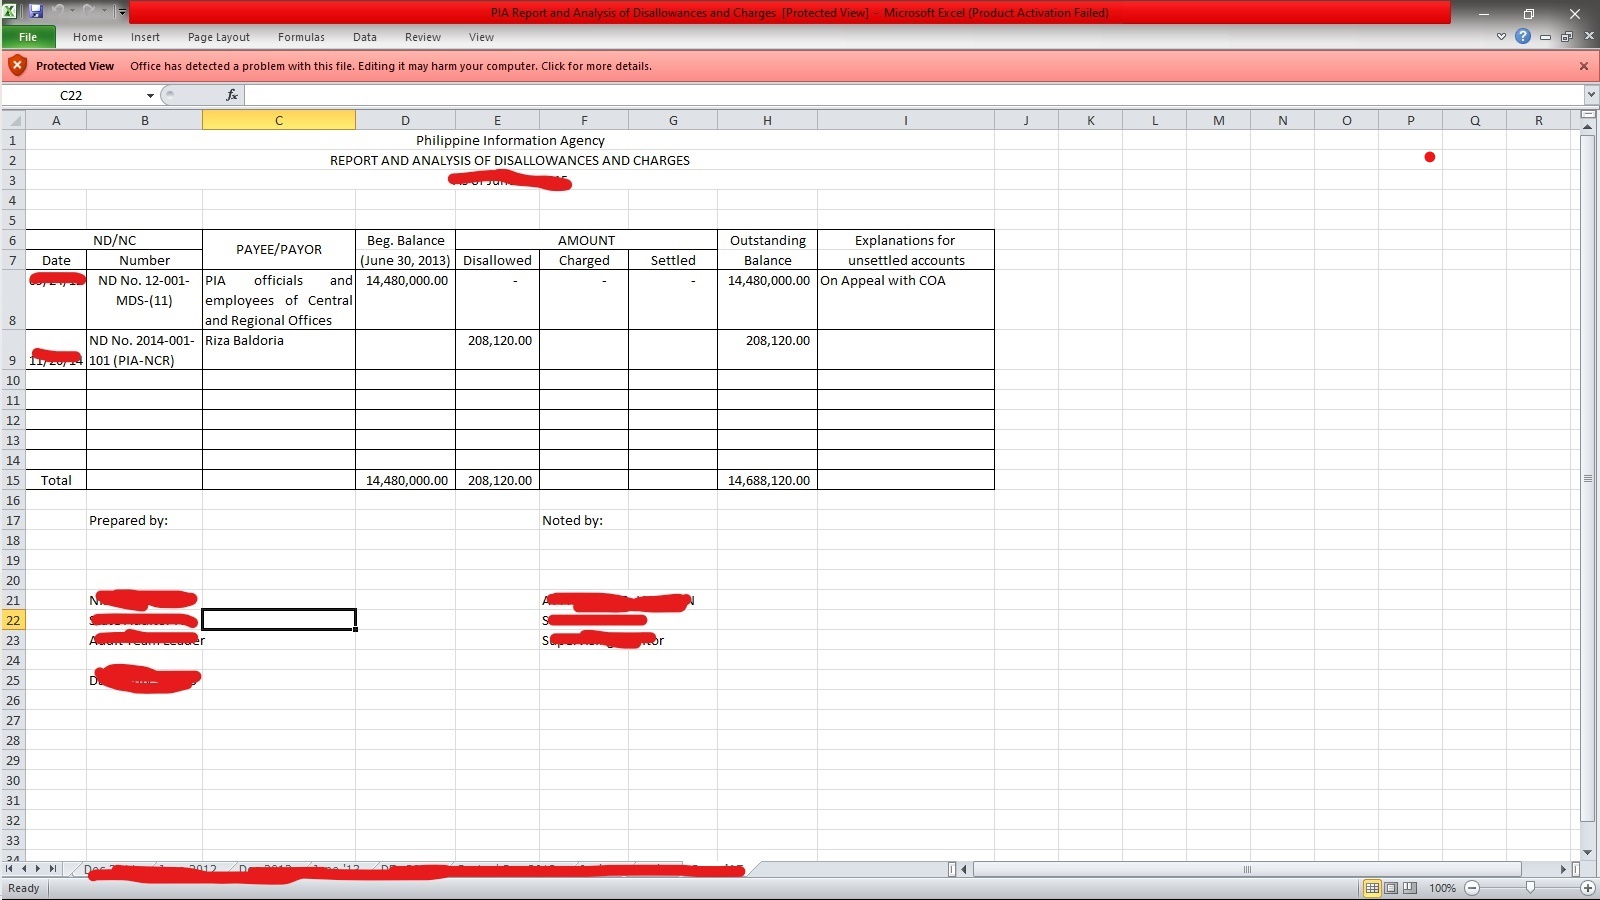Select the 'ND No. 2014-001-101 (PIA-NCR)' cell

144,349
